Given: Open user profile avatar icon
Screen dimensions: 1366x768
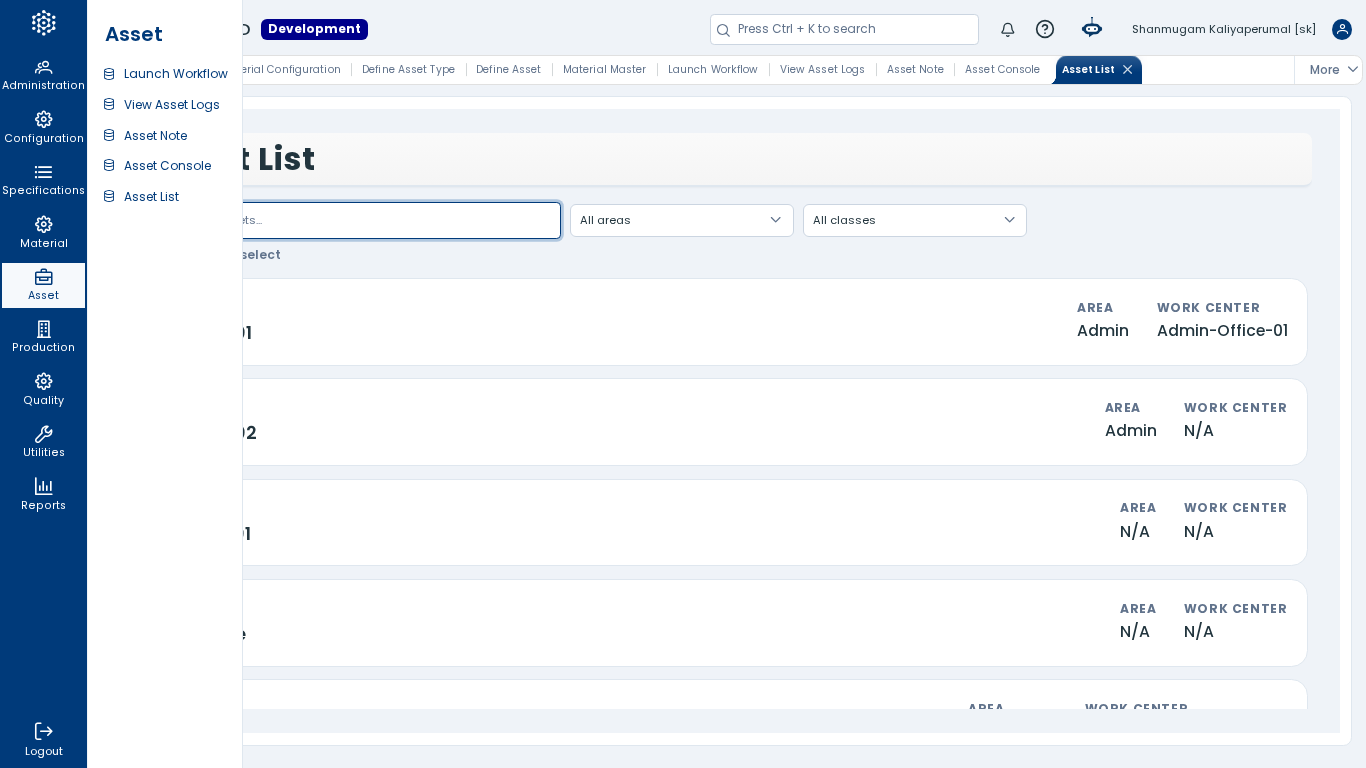Looking at the screenshot, I should click(x=1342, y=29).
